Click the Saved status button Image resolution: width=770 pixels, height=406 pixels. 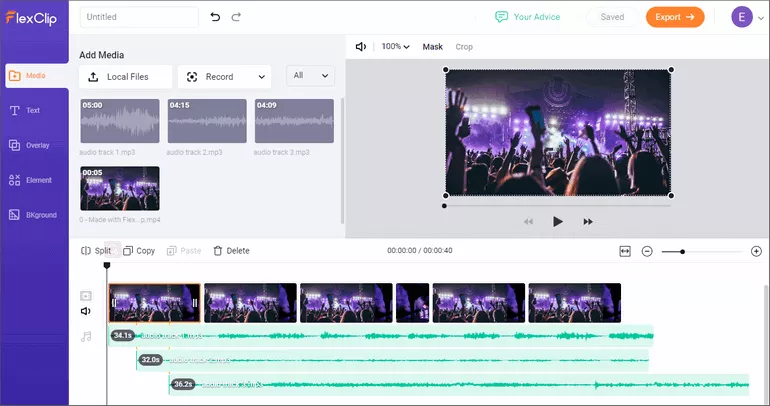pyautogui.click(x=612, y=17)
